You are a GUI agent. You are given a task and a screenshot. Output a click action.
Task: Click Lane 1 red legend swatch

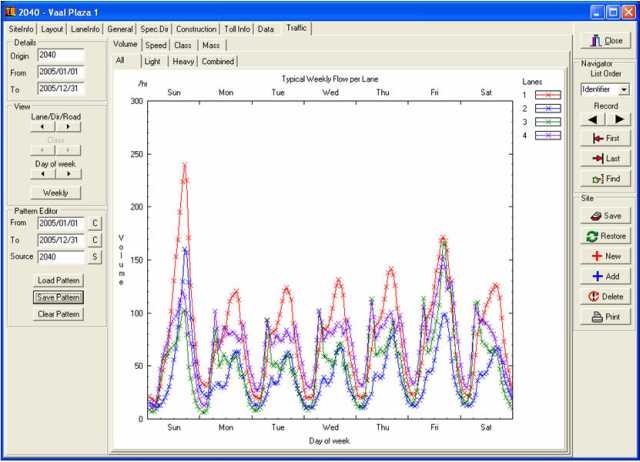548,95
